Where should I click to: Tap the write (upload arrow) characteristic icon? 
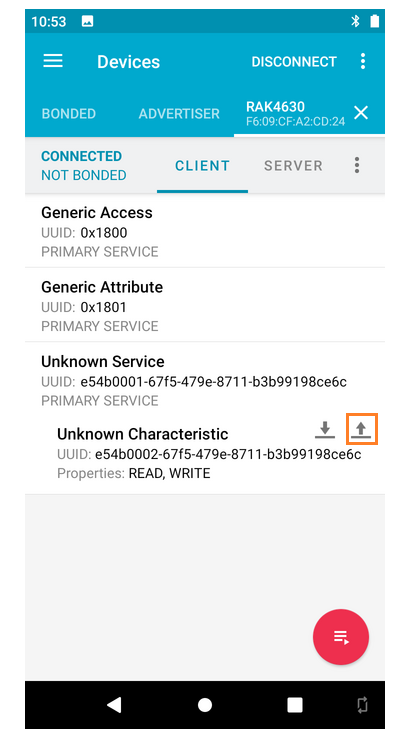click(361, 429)
